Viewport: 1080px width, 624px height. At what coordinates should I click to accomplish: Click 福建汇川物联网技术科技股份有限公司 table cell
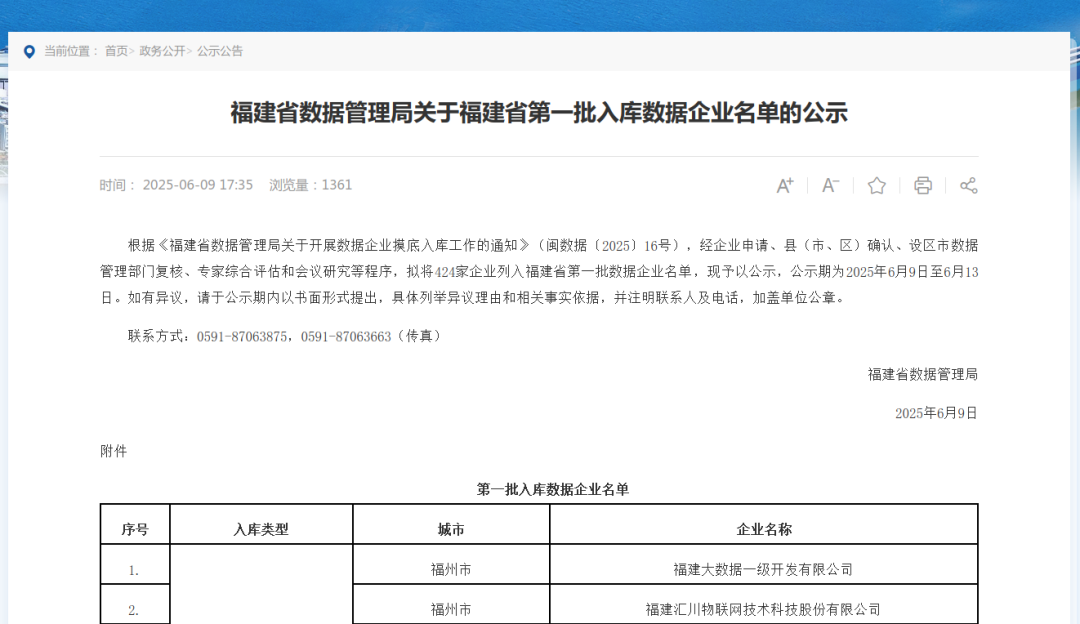pyautogui.click(x=763, y=609)
